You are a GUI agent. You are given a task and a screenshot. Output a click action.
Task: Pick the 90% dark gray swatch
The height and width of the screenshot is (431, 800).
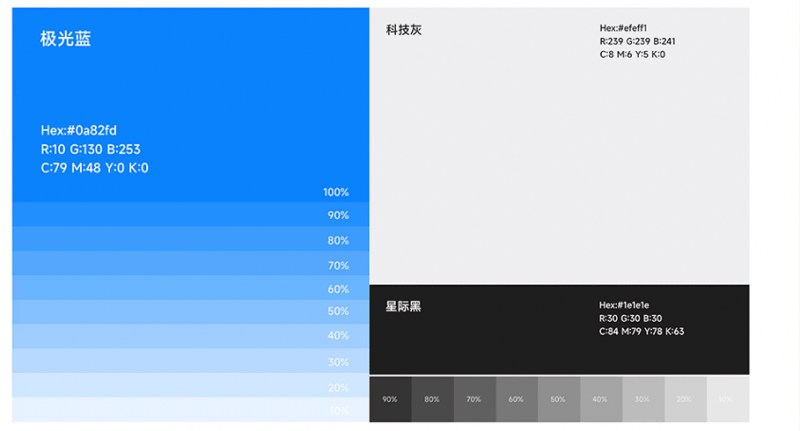[390, 399]
